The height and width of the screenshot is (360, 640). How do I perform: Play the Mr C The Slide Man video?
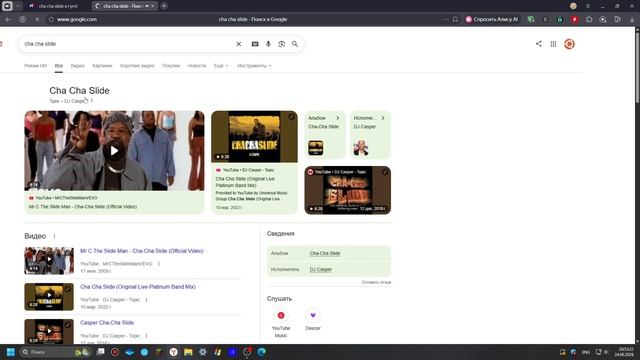[x=114, y=151]
